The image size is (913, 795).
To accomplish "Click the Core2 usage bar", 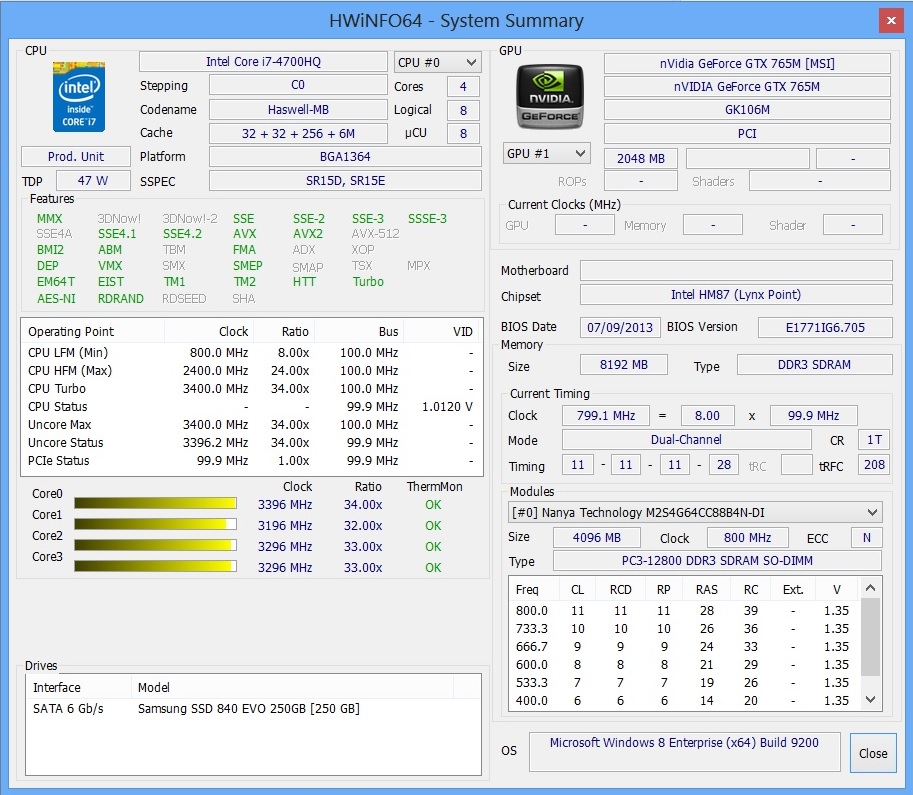I will coord(155,545).
